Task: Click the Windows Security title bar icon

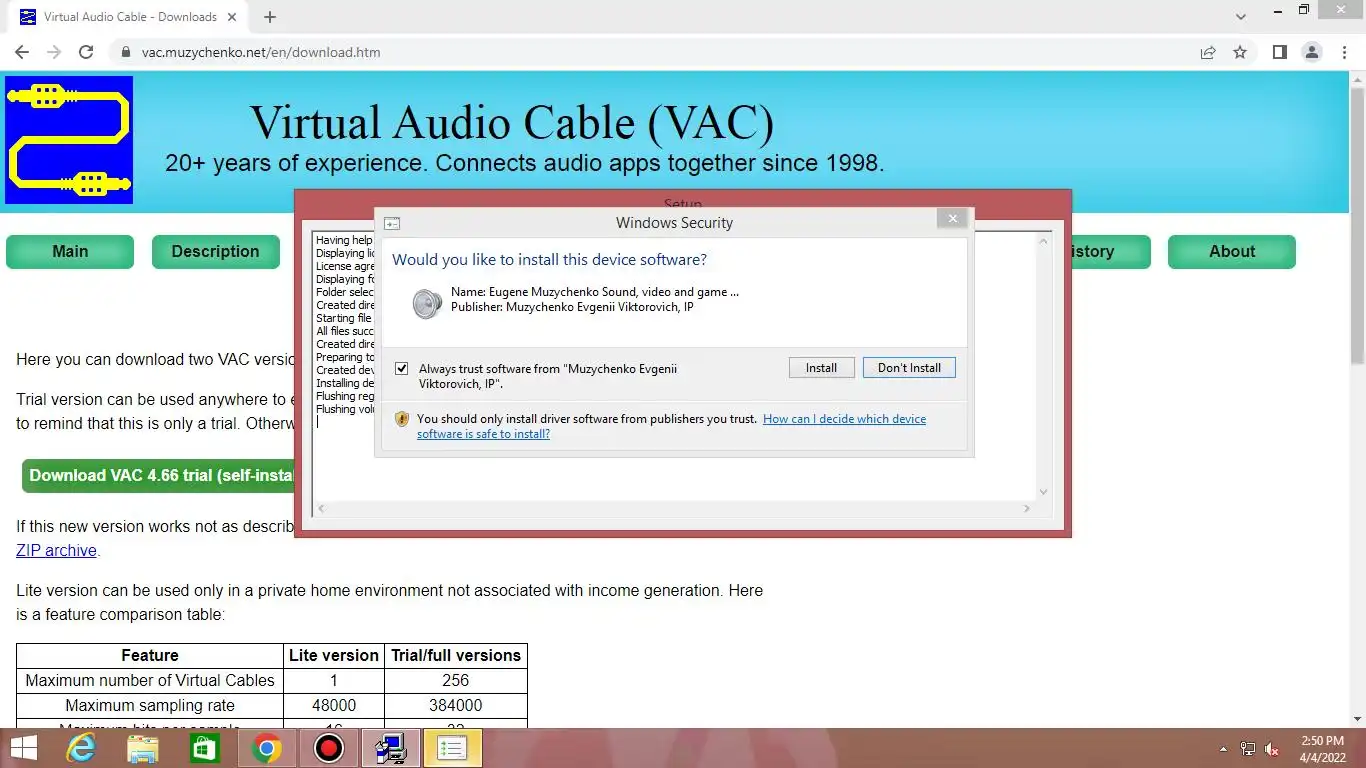Action: (392, 224)
